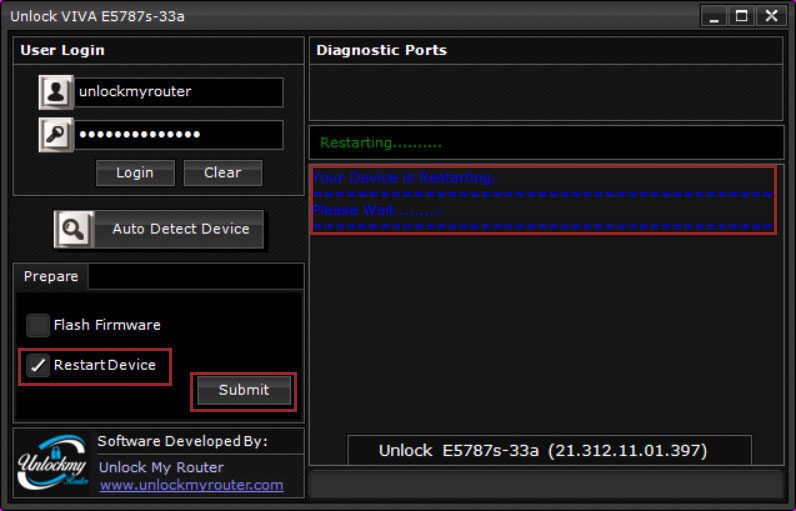Select 'Please Wait..........' log line
The height and width of the screenshot is (511, 796).
point(378,210)
